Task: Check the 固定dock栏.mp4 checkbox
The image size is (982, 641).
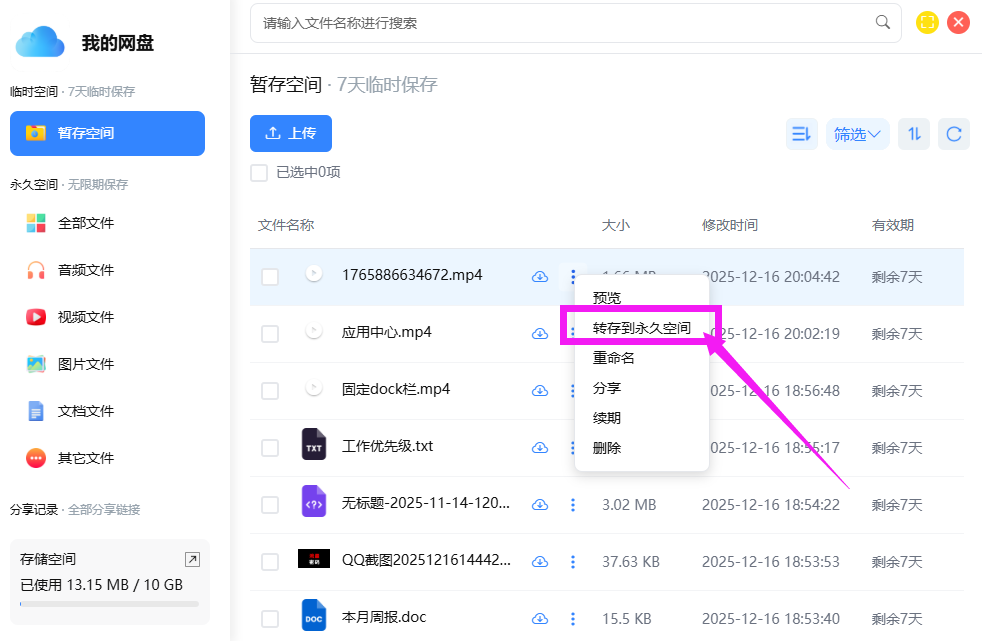Action: coord(270,390)
